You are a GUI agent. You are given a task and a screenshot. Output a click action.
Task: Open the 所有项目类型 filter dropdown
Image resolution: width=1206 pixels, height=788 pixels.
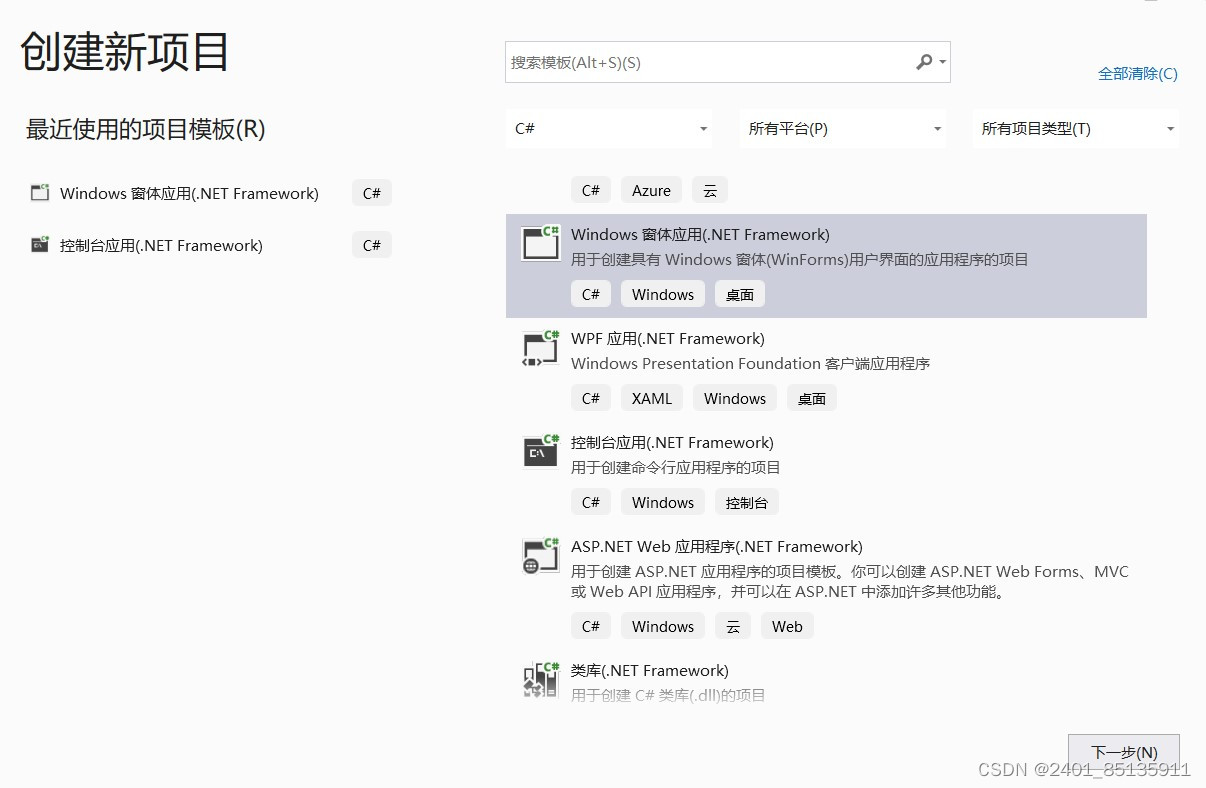point(1076,129)
